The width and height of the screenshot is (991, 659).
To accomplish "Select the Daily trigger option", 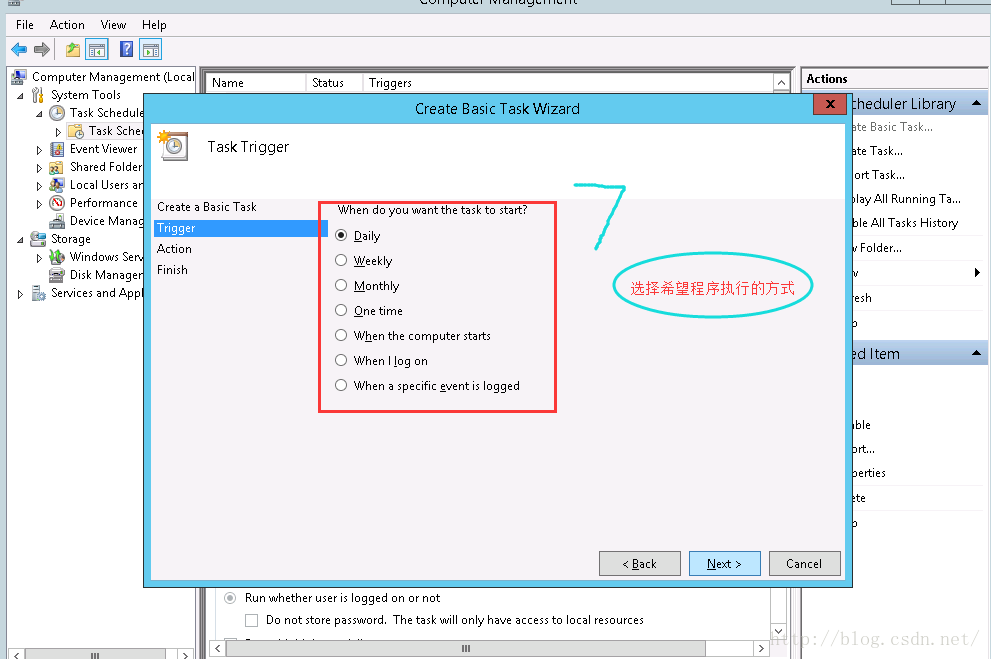I will [341, 235].
